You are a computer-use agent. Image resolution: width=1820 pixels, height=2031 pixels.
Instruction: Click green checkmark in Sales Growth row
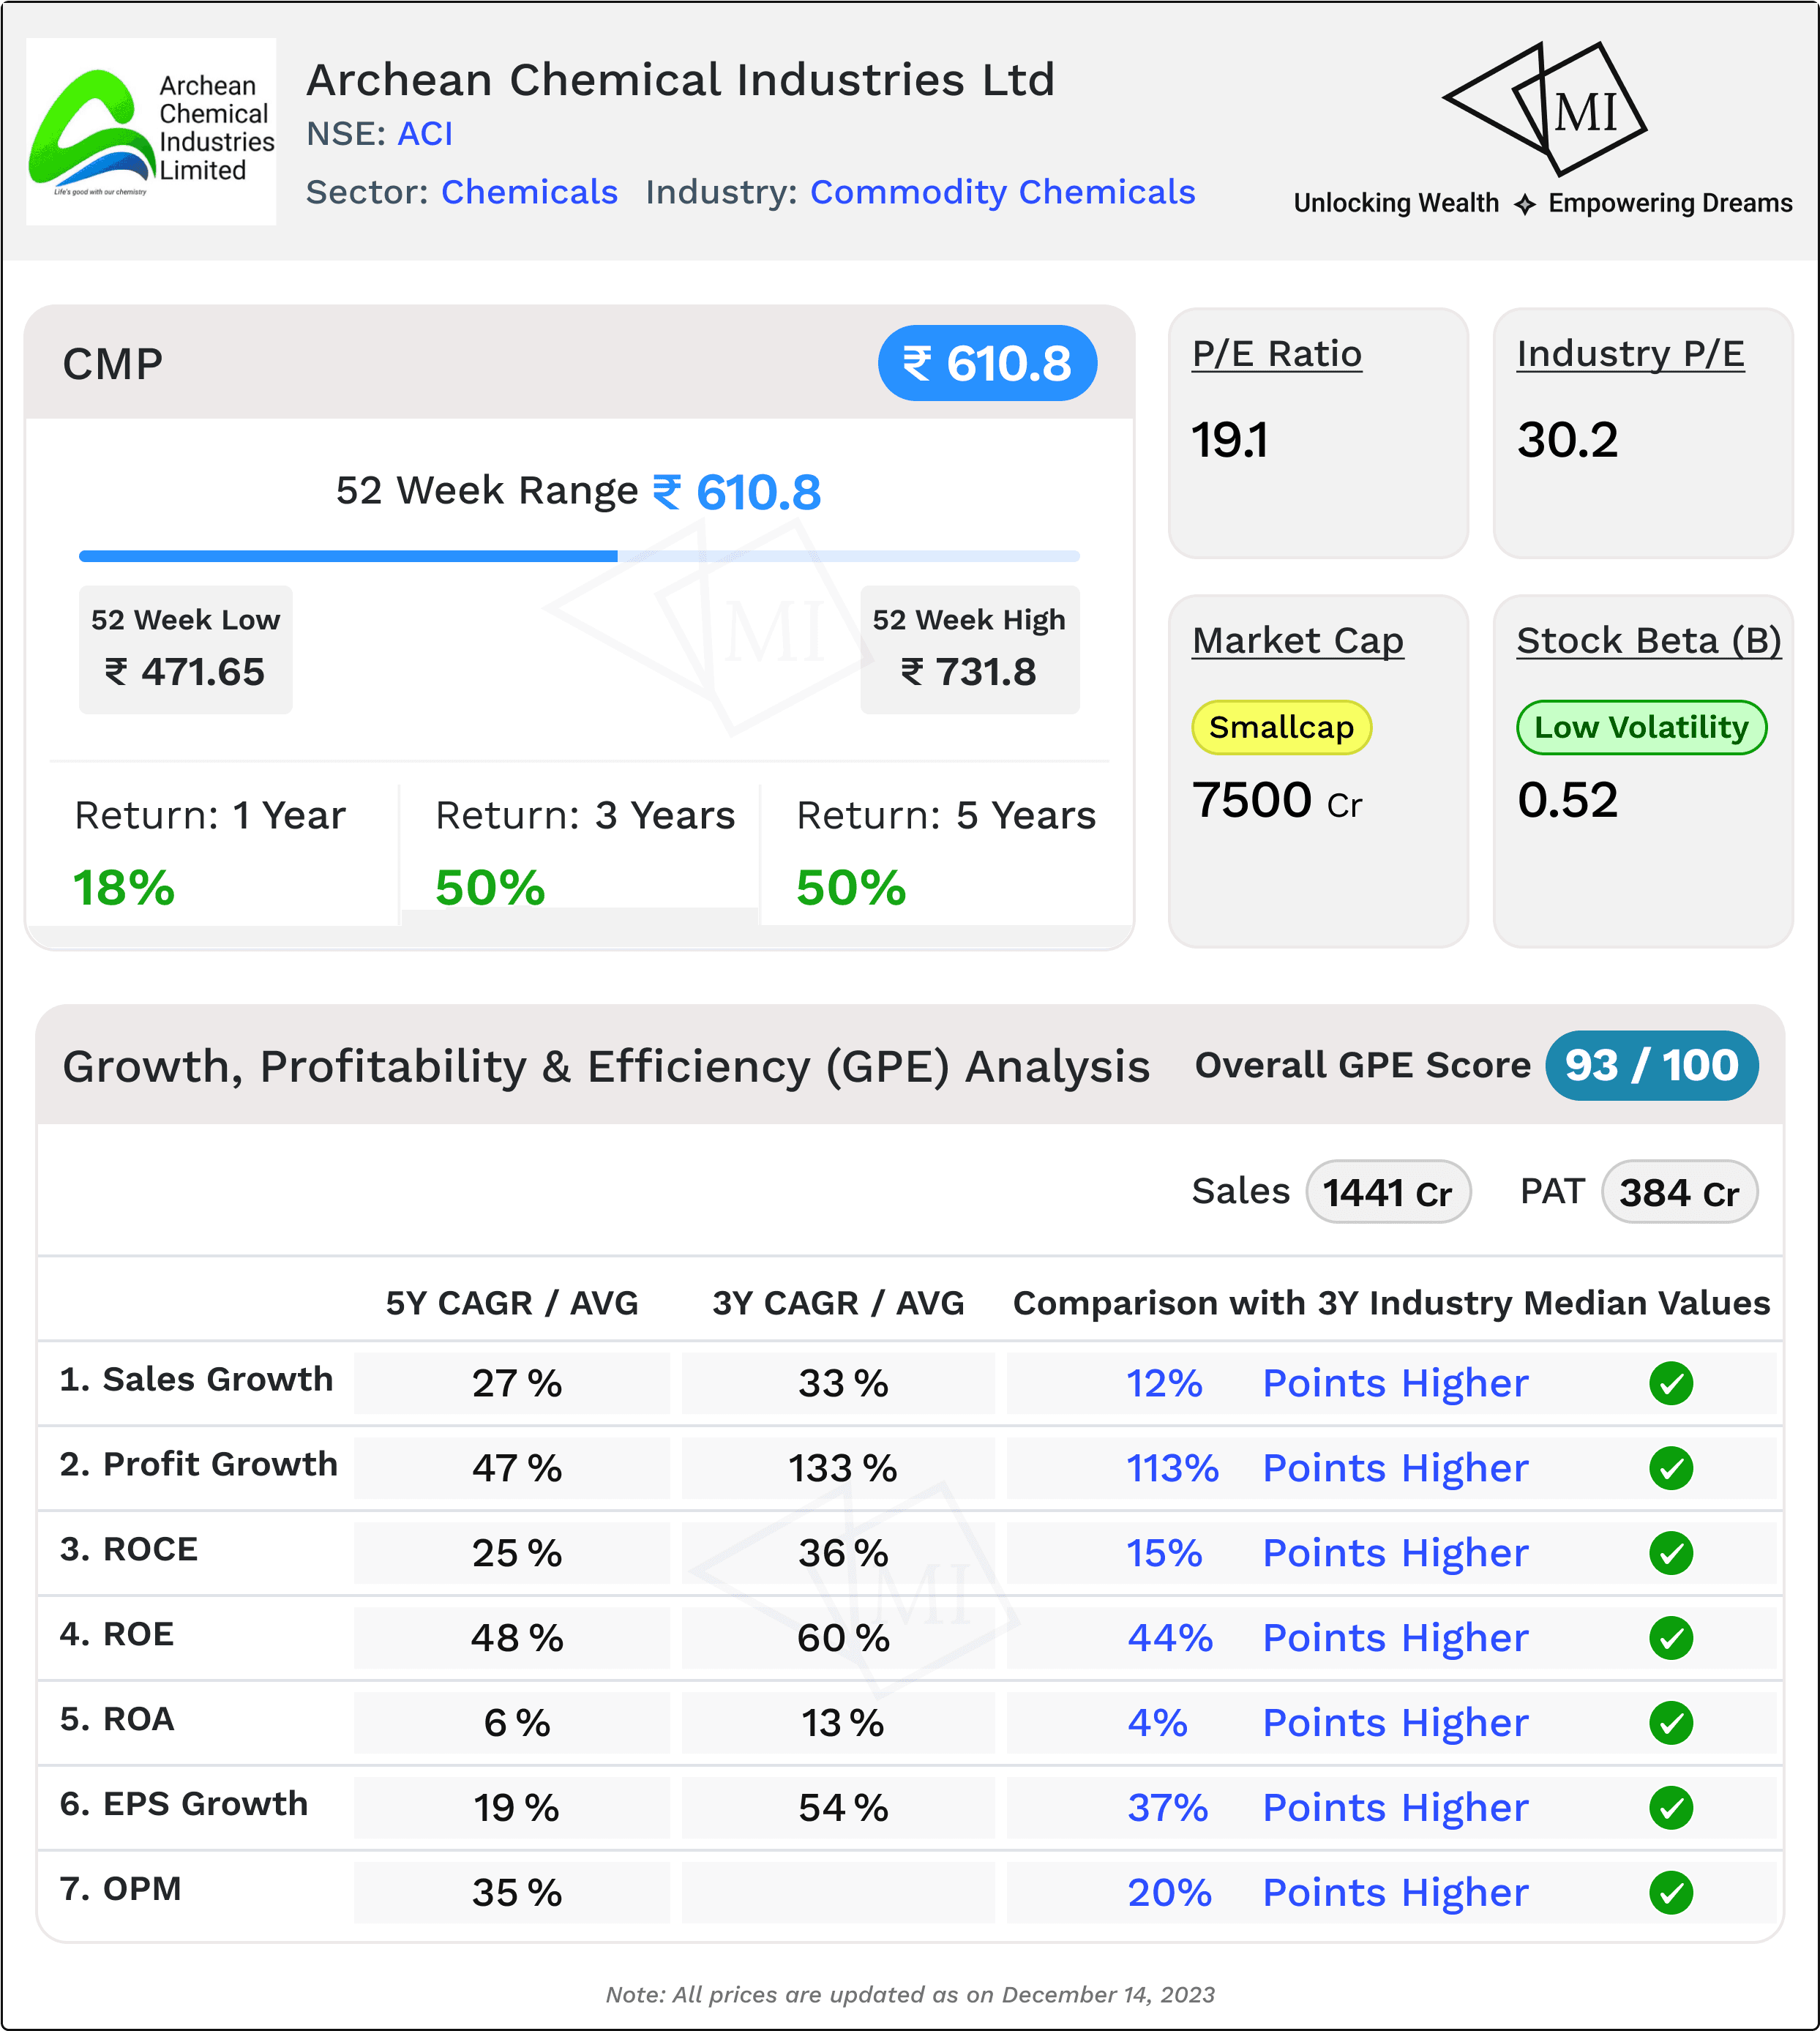[1670, 1383]
